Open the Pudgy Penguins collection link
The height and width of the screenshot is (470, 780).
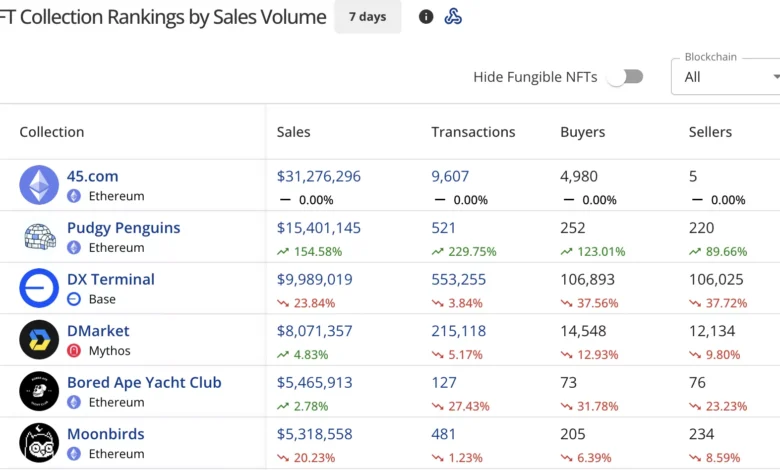pos(123,228)
